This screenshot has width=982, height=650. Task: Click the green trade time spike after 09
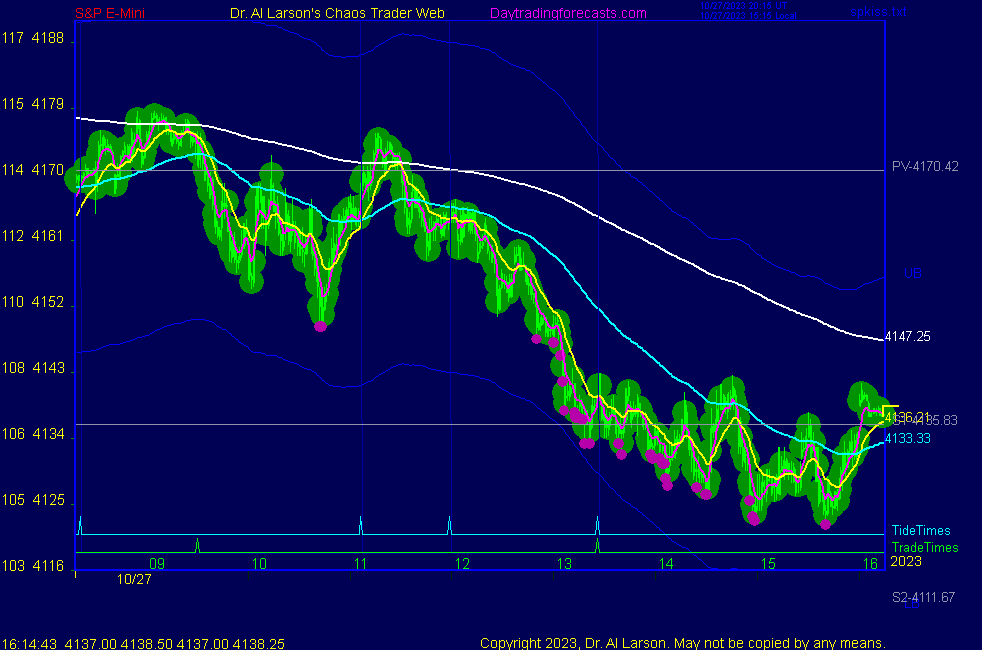click(197, 545)
